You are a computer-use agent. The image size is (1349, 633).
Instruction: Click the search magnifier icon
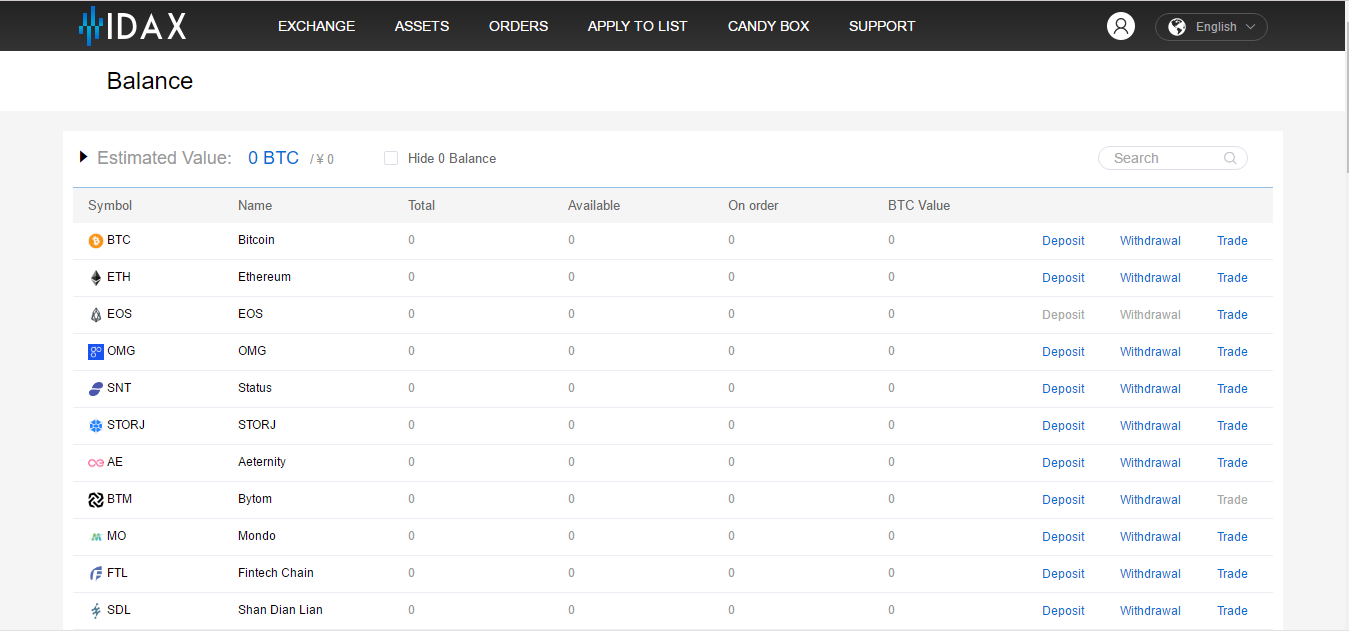[1230, 158]
